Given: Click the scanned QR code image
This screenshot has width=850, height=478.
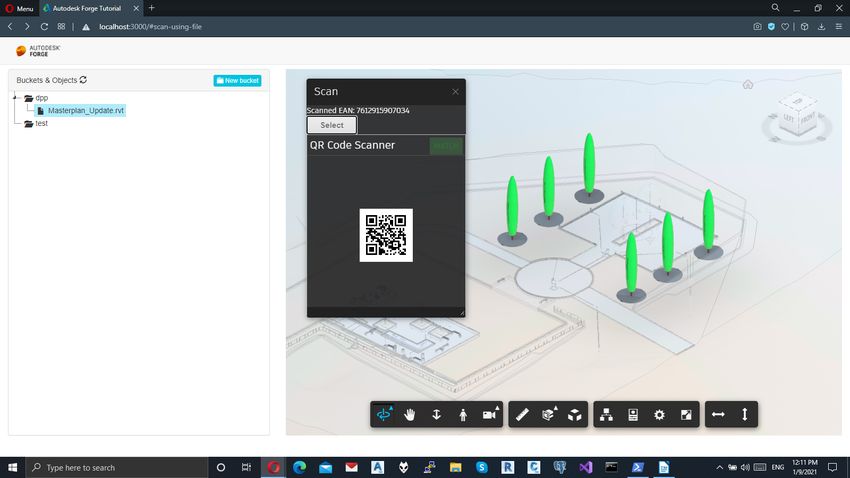Looking at the screenshot, I should (386, 235).
